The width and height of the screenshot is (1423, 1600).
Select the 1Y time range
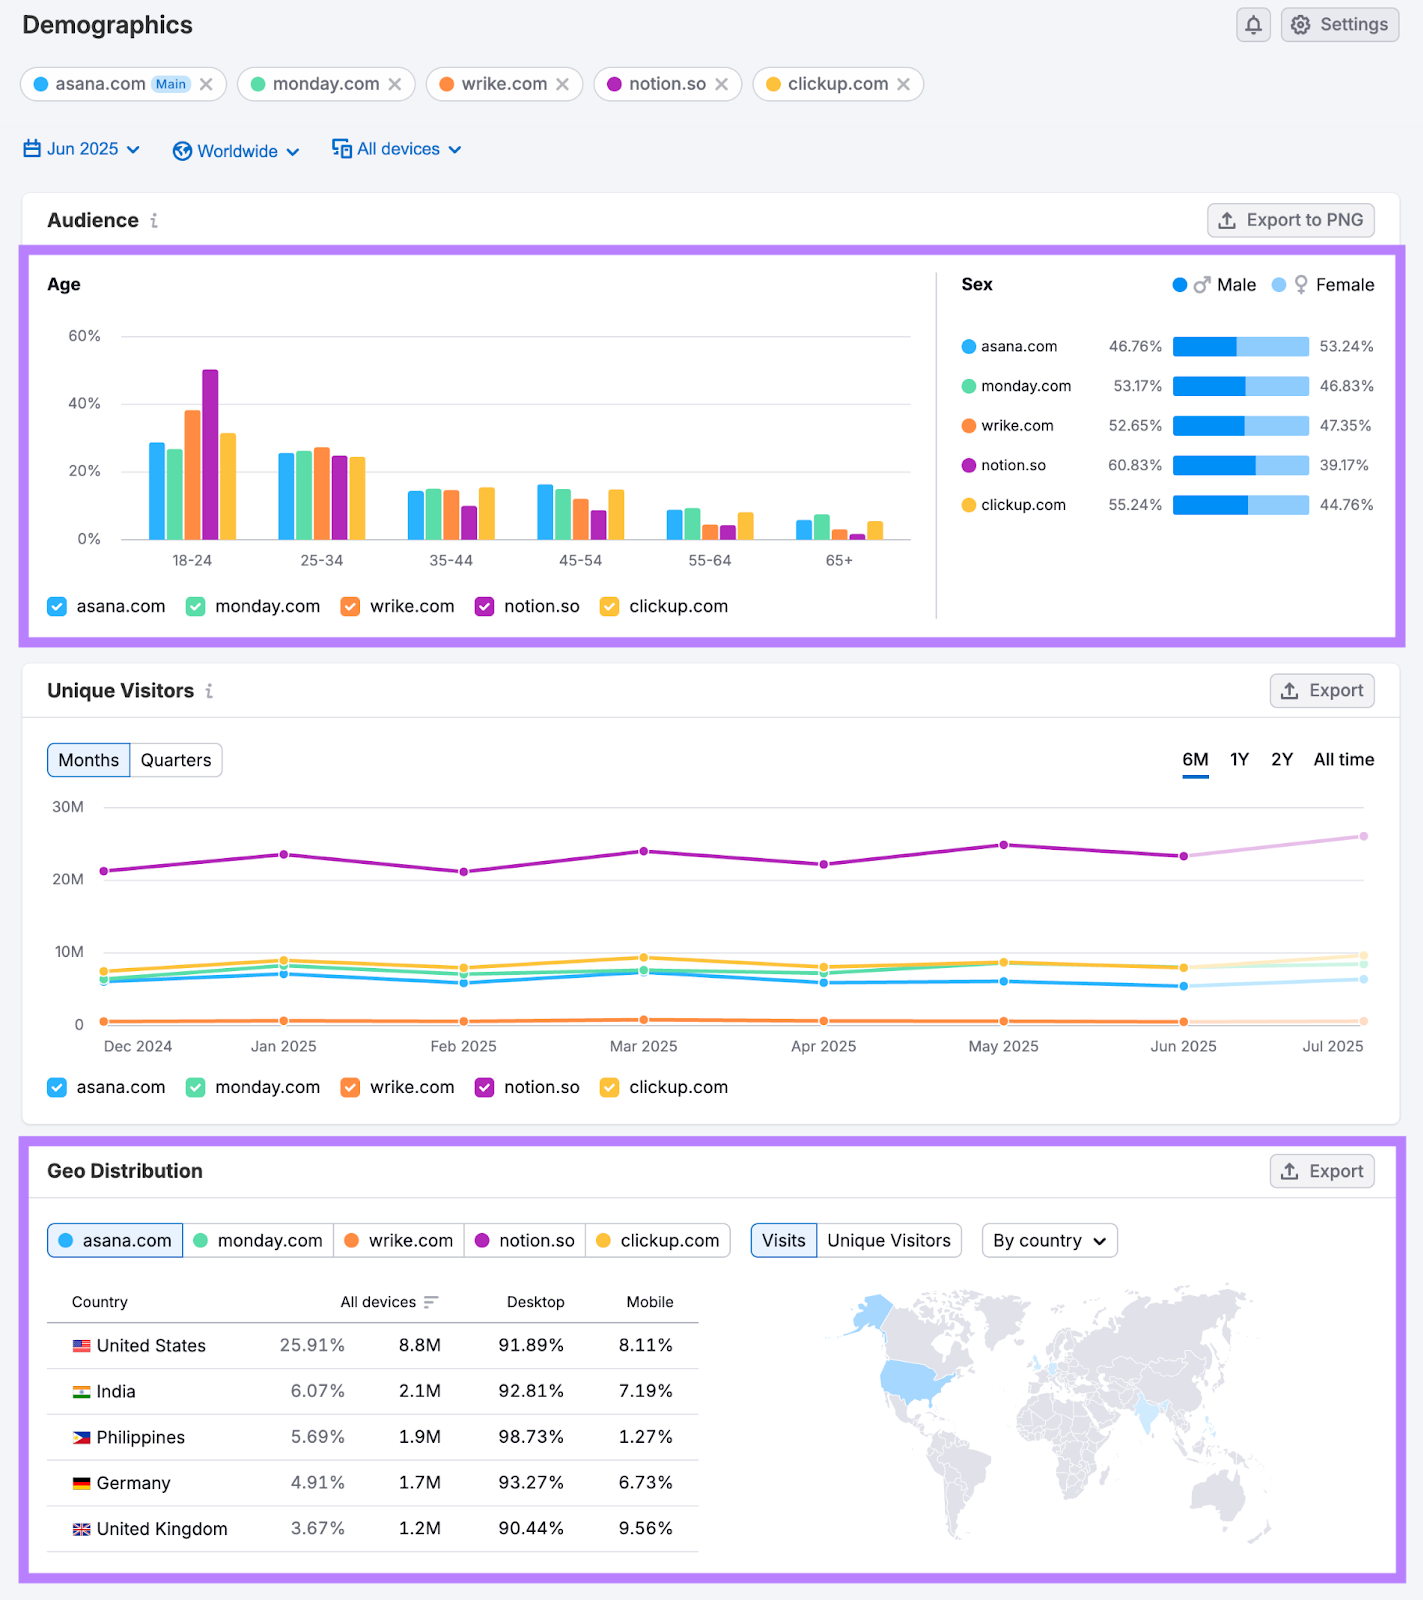[x=1239, y=760]
